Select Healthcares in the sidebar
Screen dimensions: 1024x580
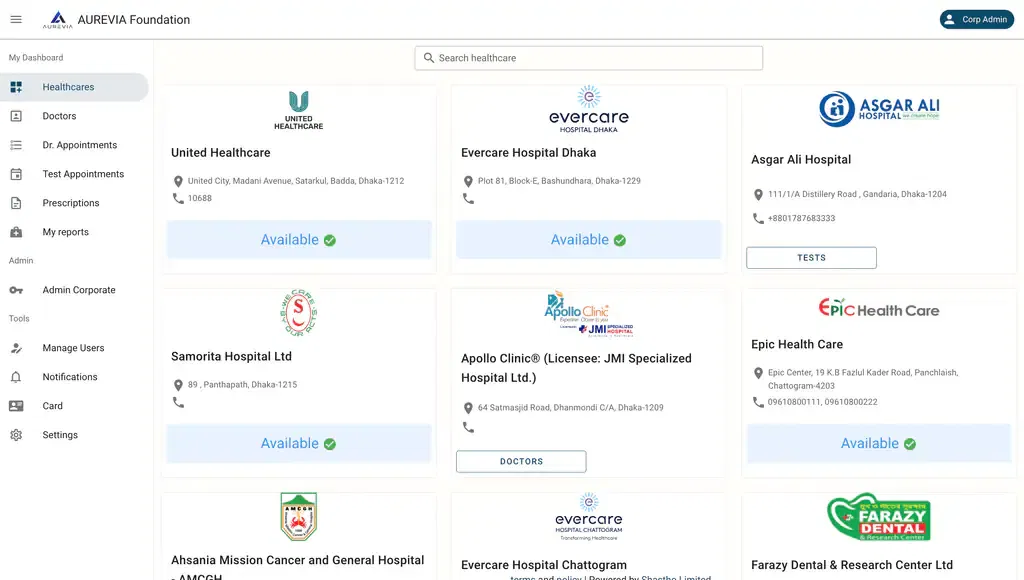click(x=74, y=87)
